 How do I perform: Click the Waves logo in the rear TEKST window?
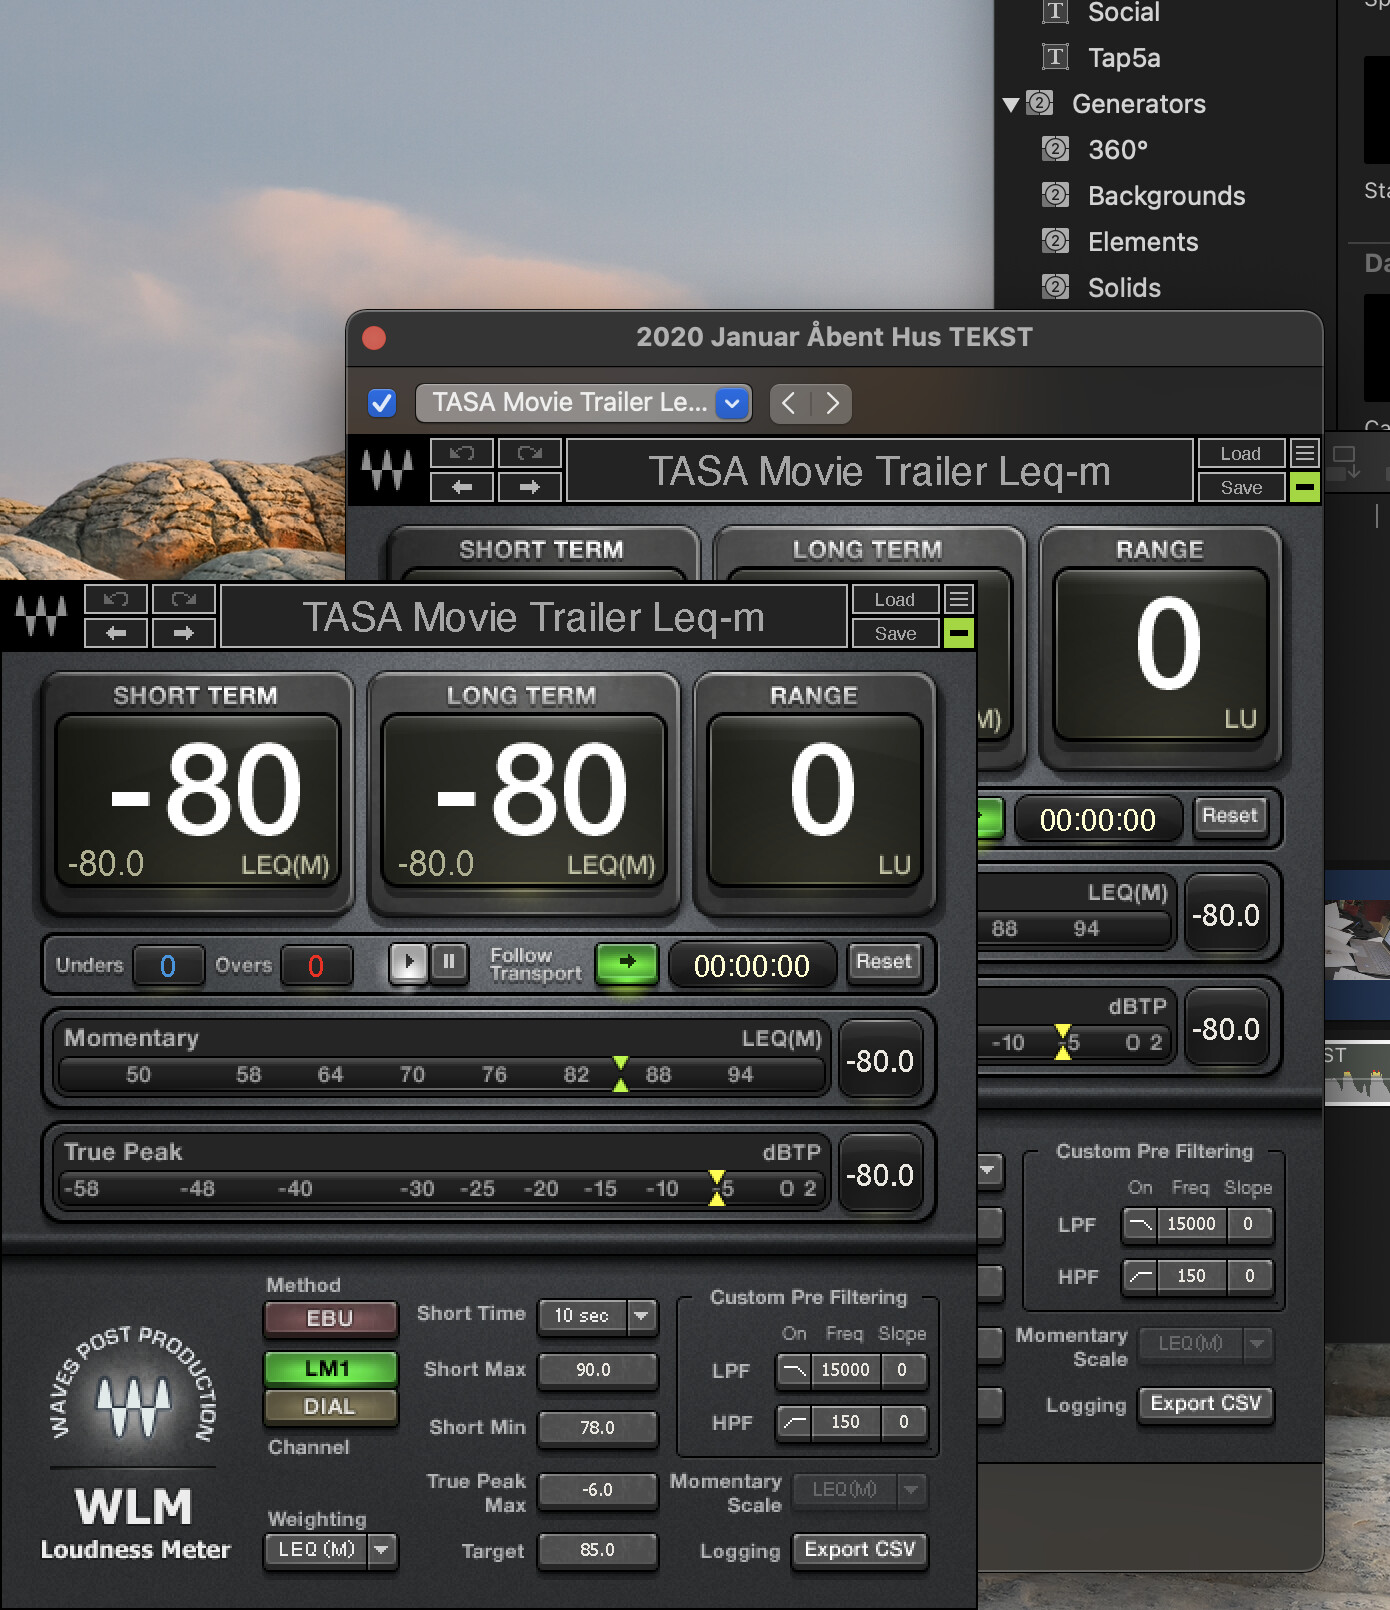387,469
